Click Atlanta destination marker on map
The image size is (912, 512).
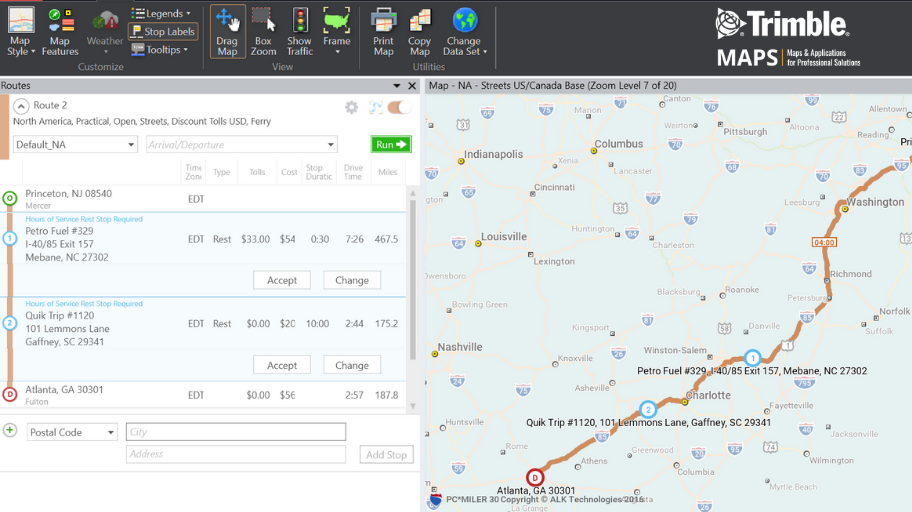(535, 478)
